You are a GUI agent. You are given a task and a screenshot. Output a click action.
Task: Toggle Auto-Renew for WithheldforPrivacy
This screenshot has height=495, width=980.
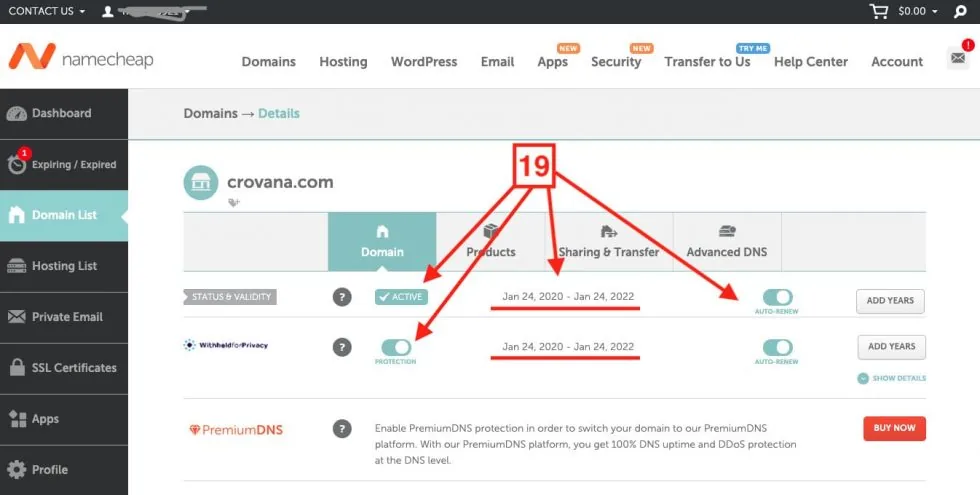pyautogui.click(x=777, y=348)
